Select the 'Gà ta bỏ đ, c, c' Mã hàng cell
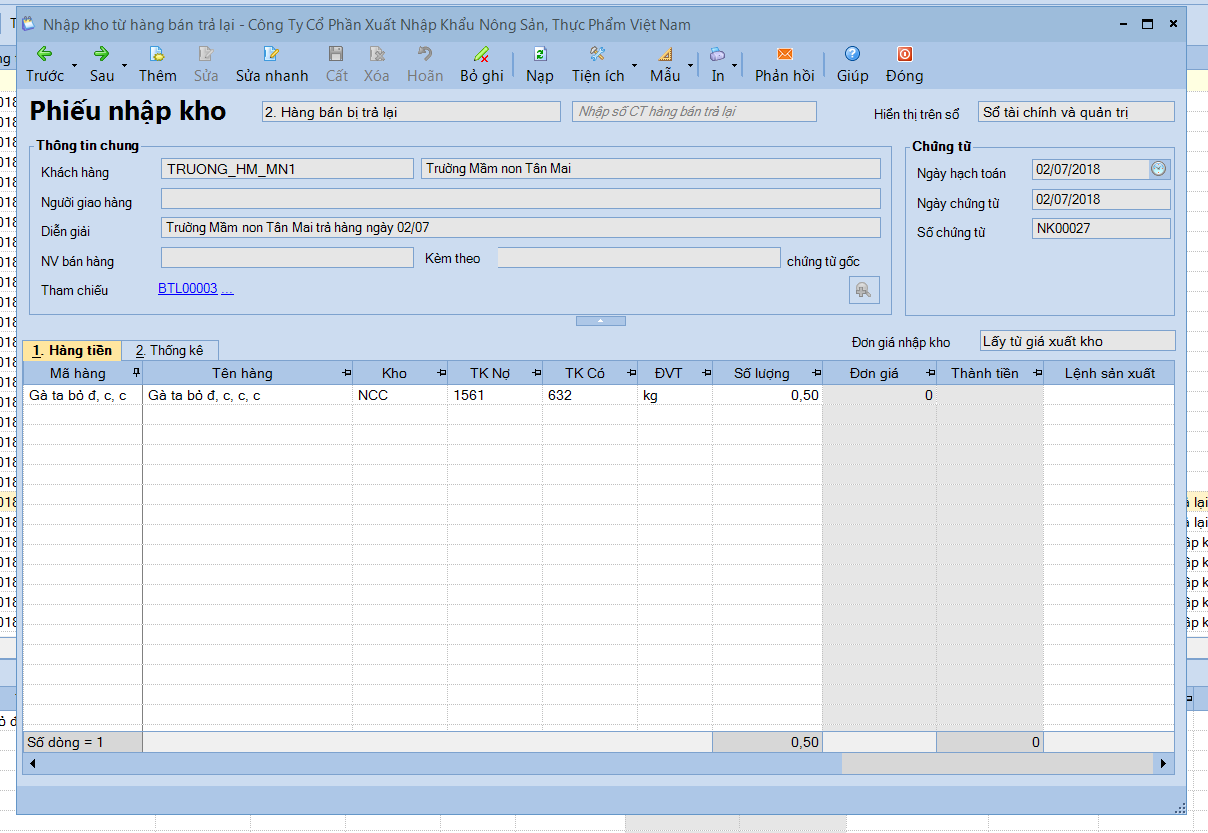Viewport: 1208px width, 833px height. pyautogui.click(x=83, y=395)
